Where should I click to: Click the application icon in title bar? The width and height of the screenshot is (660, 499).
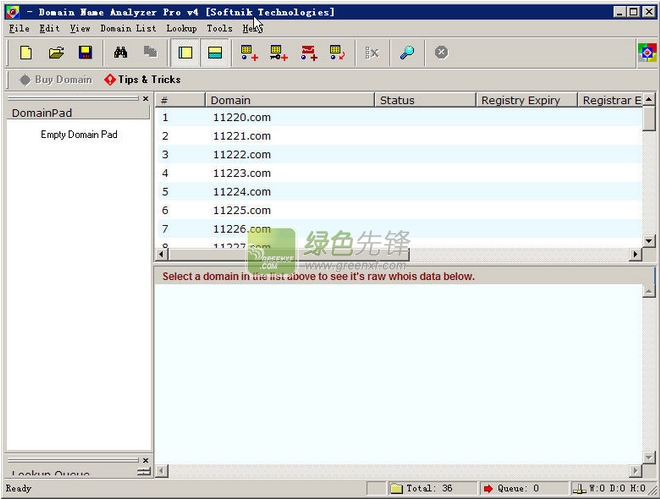pyautogui.click(x=13, y=12)
